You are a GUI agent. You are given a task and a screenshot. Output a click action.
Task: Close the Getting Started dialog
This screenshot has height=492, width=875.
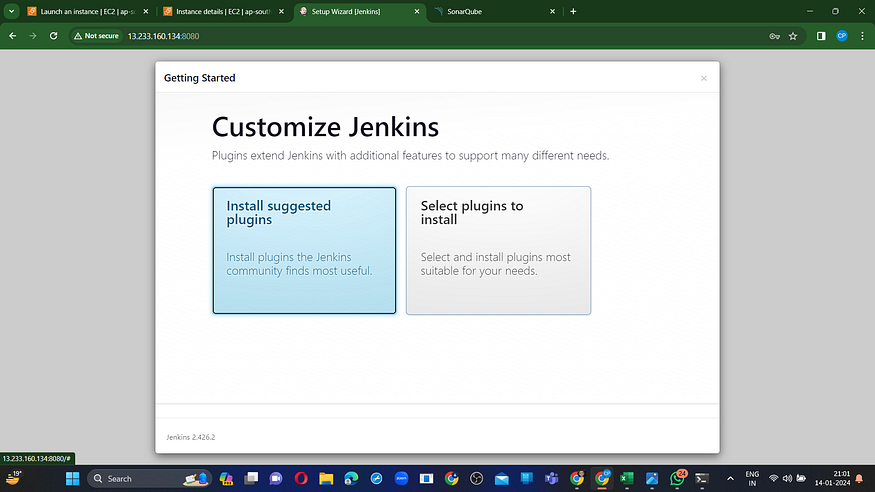(704, 78)
